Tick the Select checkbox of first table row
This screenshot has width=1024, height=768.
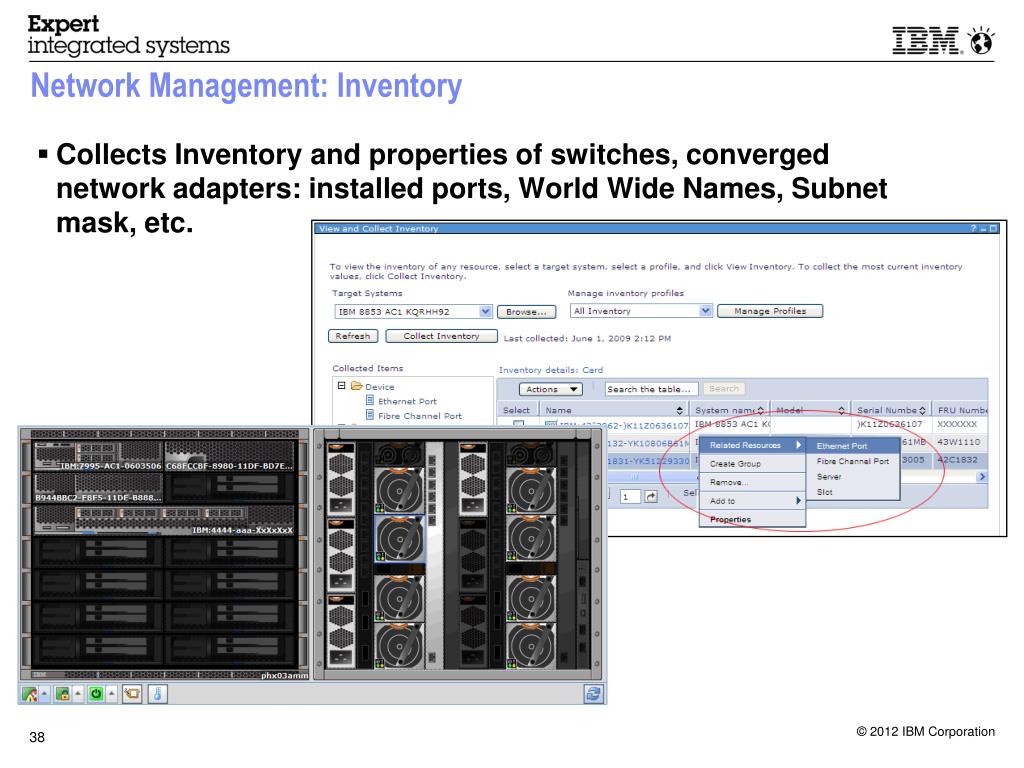519,423
